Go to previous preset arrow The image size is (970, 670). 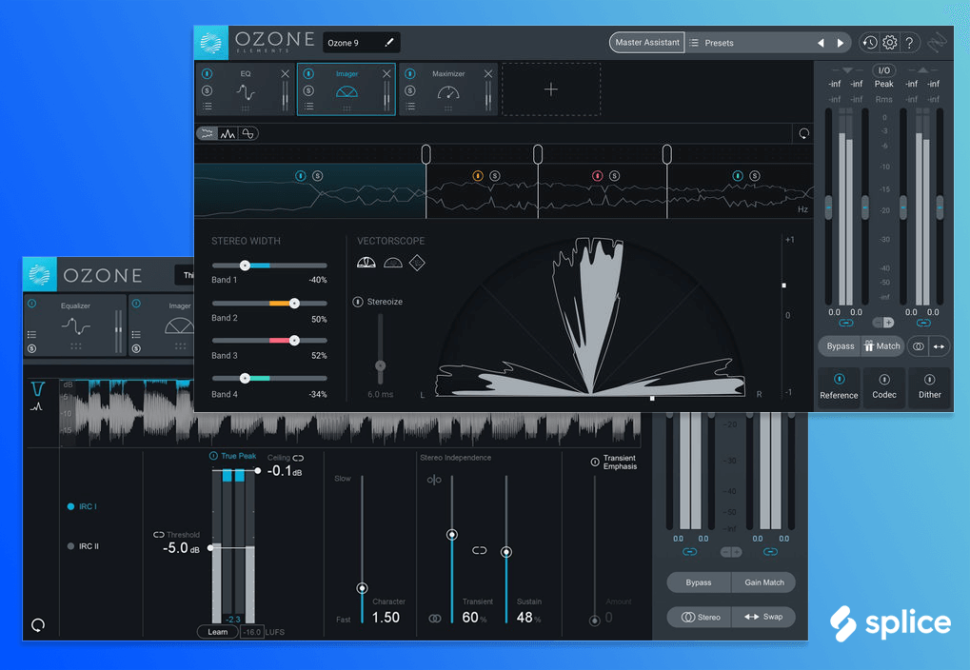[x=821, y=43]
